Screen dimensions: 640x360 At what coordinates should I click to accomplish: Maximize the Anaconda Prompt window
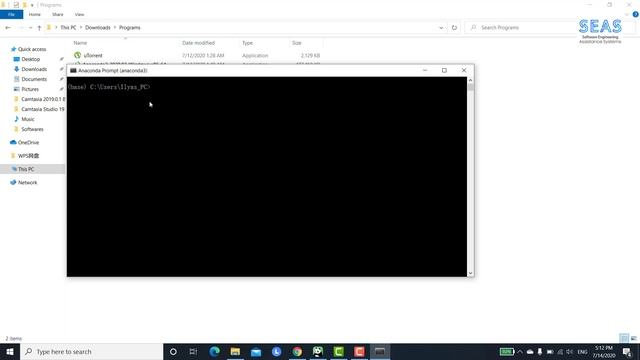pos(444,70)
